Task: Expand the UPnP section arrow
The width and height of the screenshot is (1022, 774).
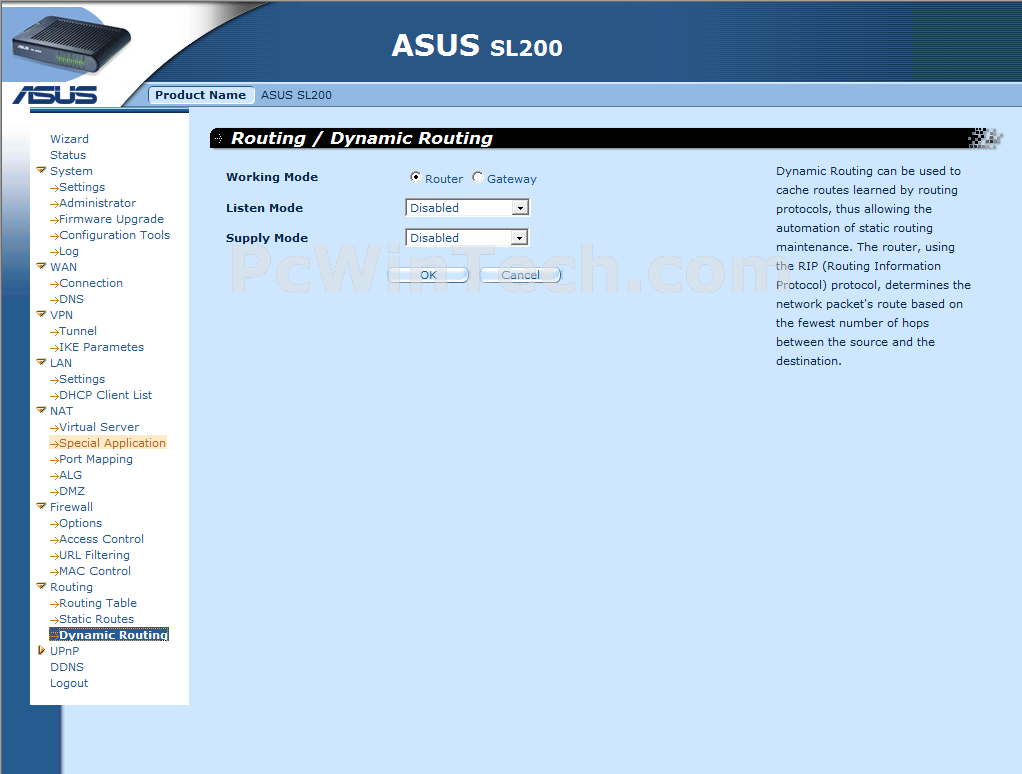Action: click(41, 650)
